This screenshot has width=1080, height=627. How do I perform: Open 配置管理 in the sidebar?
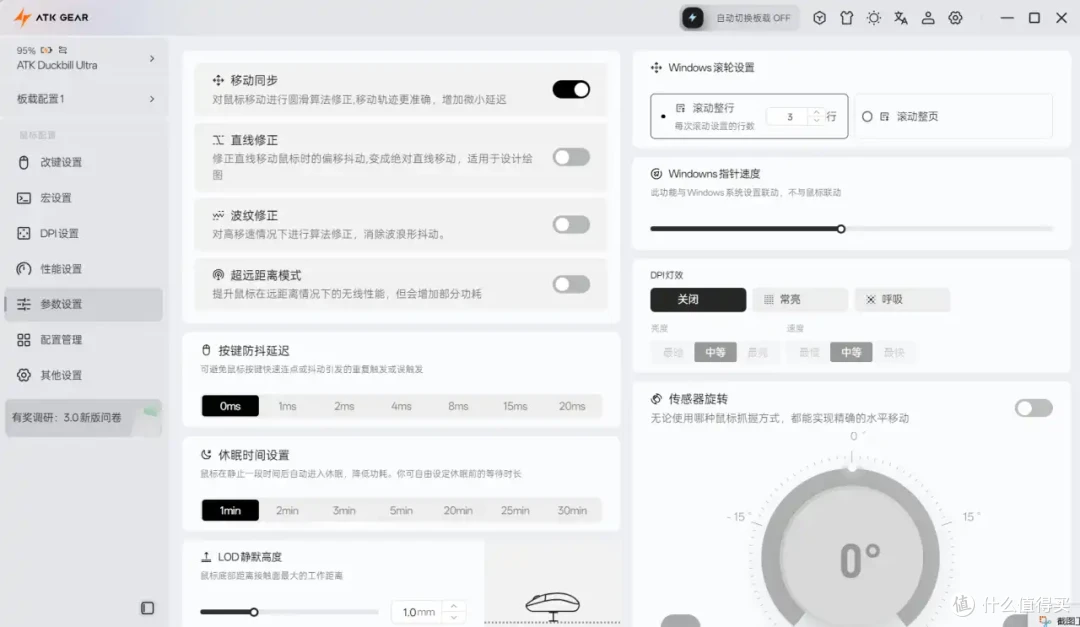[83, 340]
